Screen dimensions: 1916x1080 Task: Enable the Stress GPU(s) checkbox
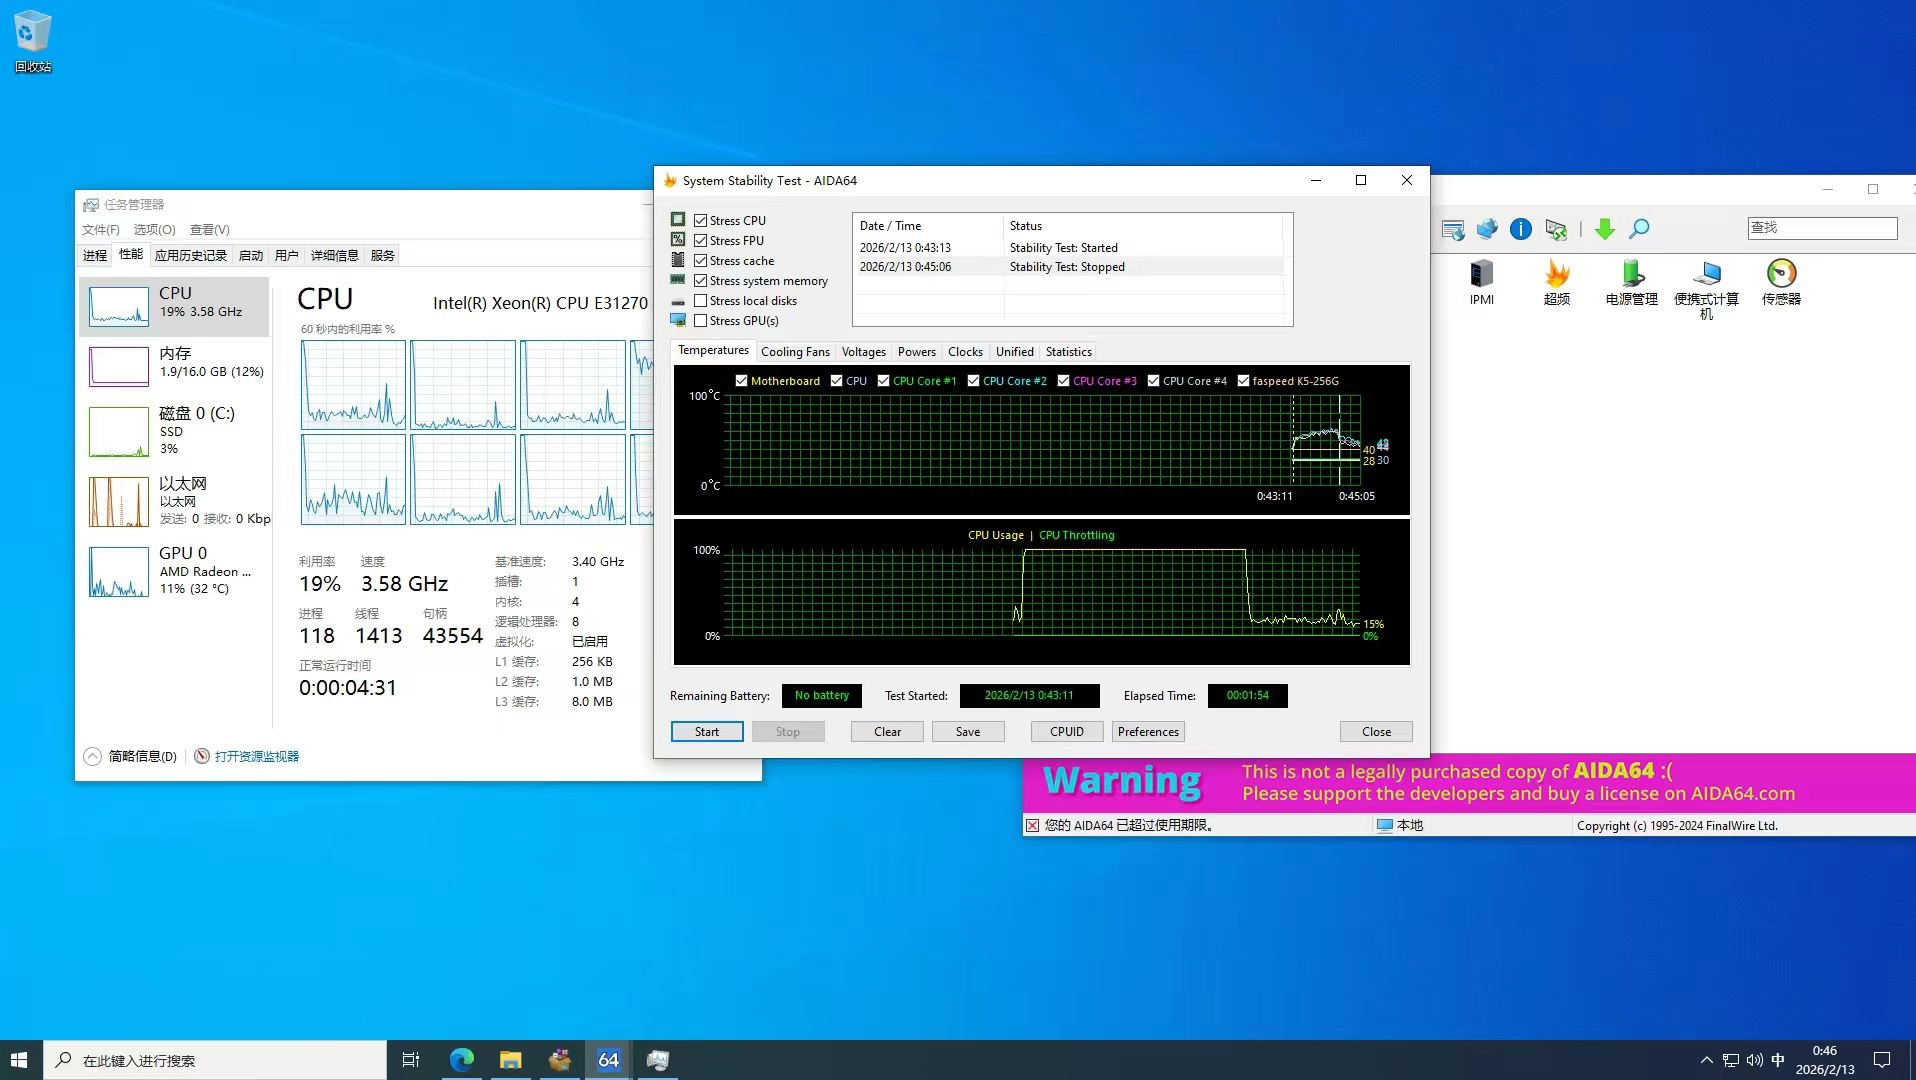(x=701, y=321)
